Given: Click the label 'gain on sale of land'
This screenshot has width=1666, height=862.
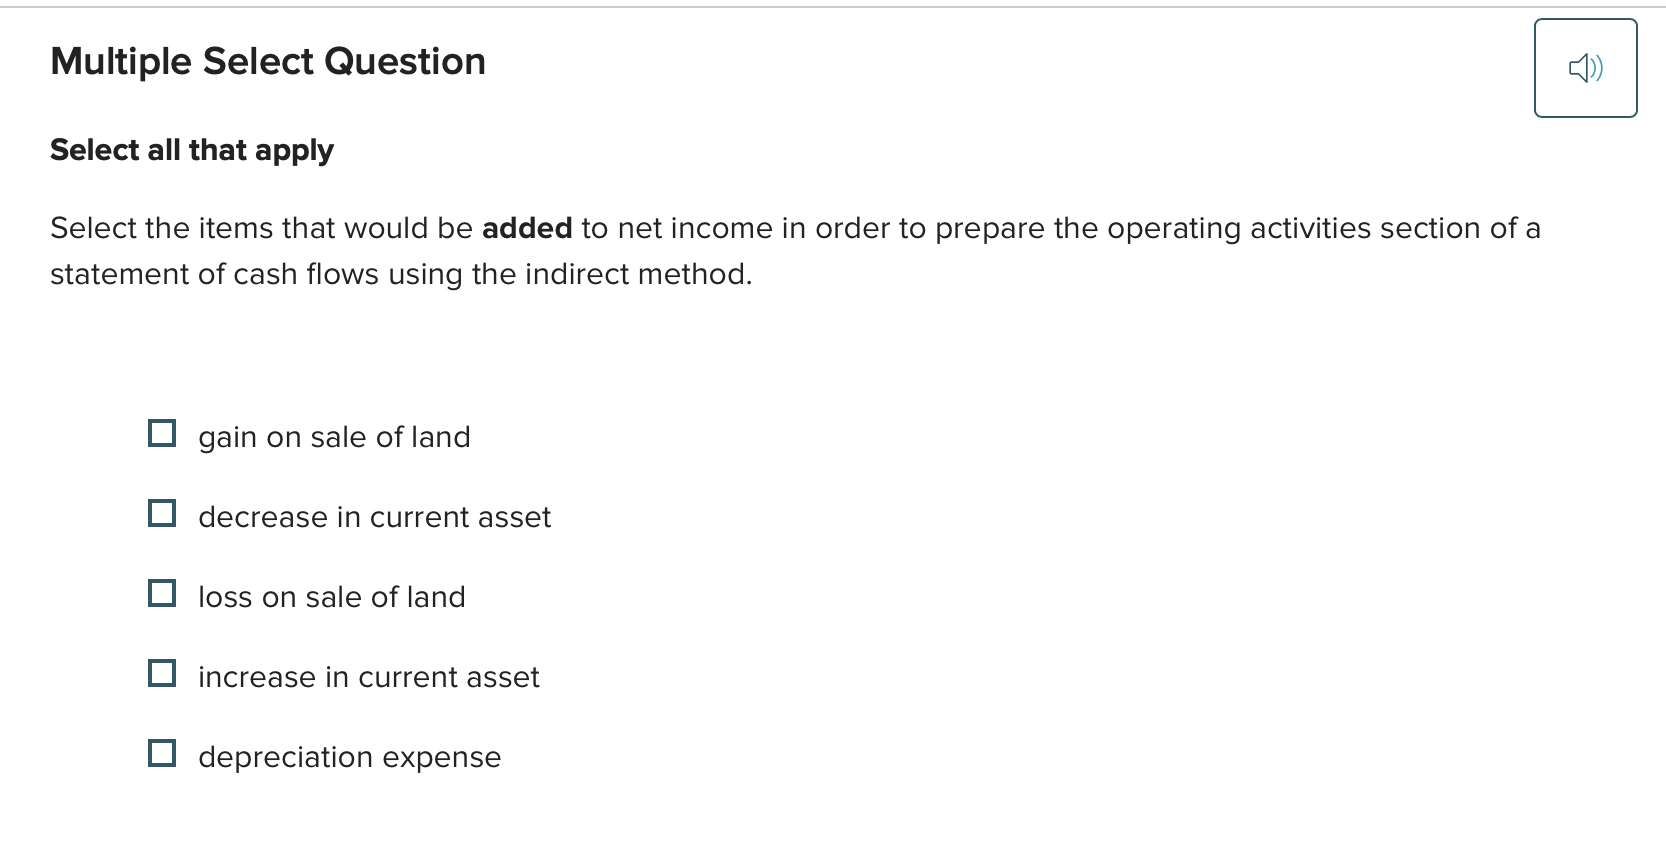Looking at the screenshot, I should (x=334, y=436).
